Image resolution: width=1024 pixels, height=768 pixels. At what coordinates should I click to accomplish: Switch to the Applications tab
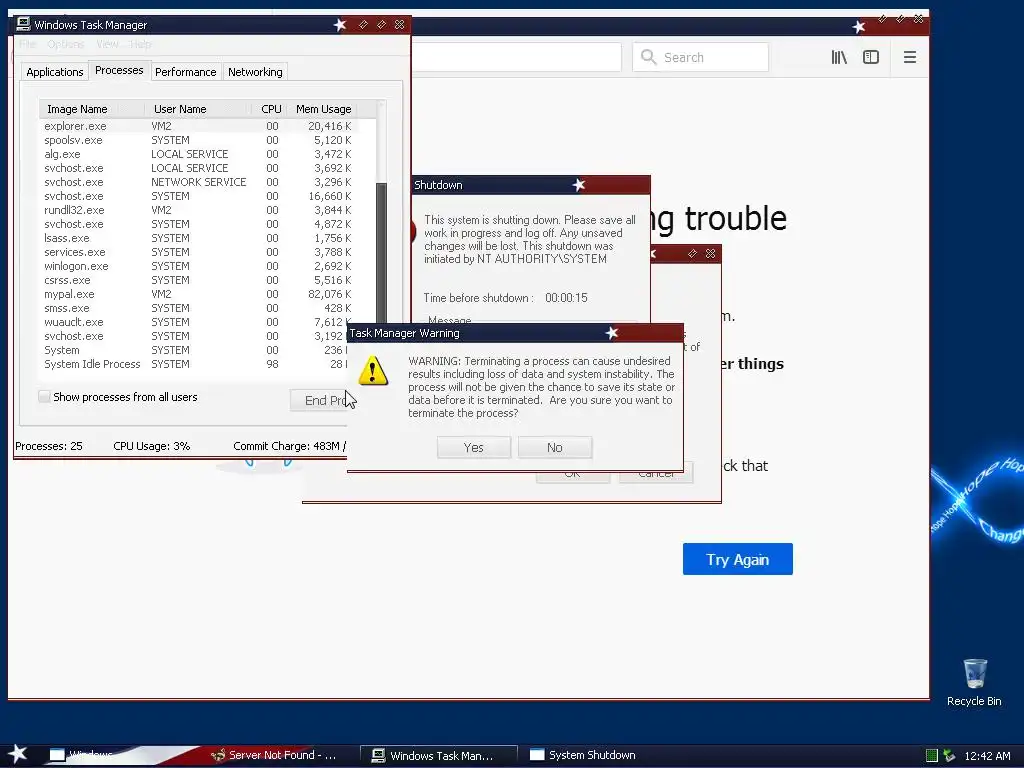click(55, 72)
